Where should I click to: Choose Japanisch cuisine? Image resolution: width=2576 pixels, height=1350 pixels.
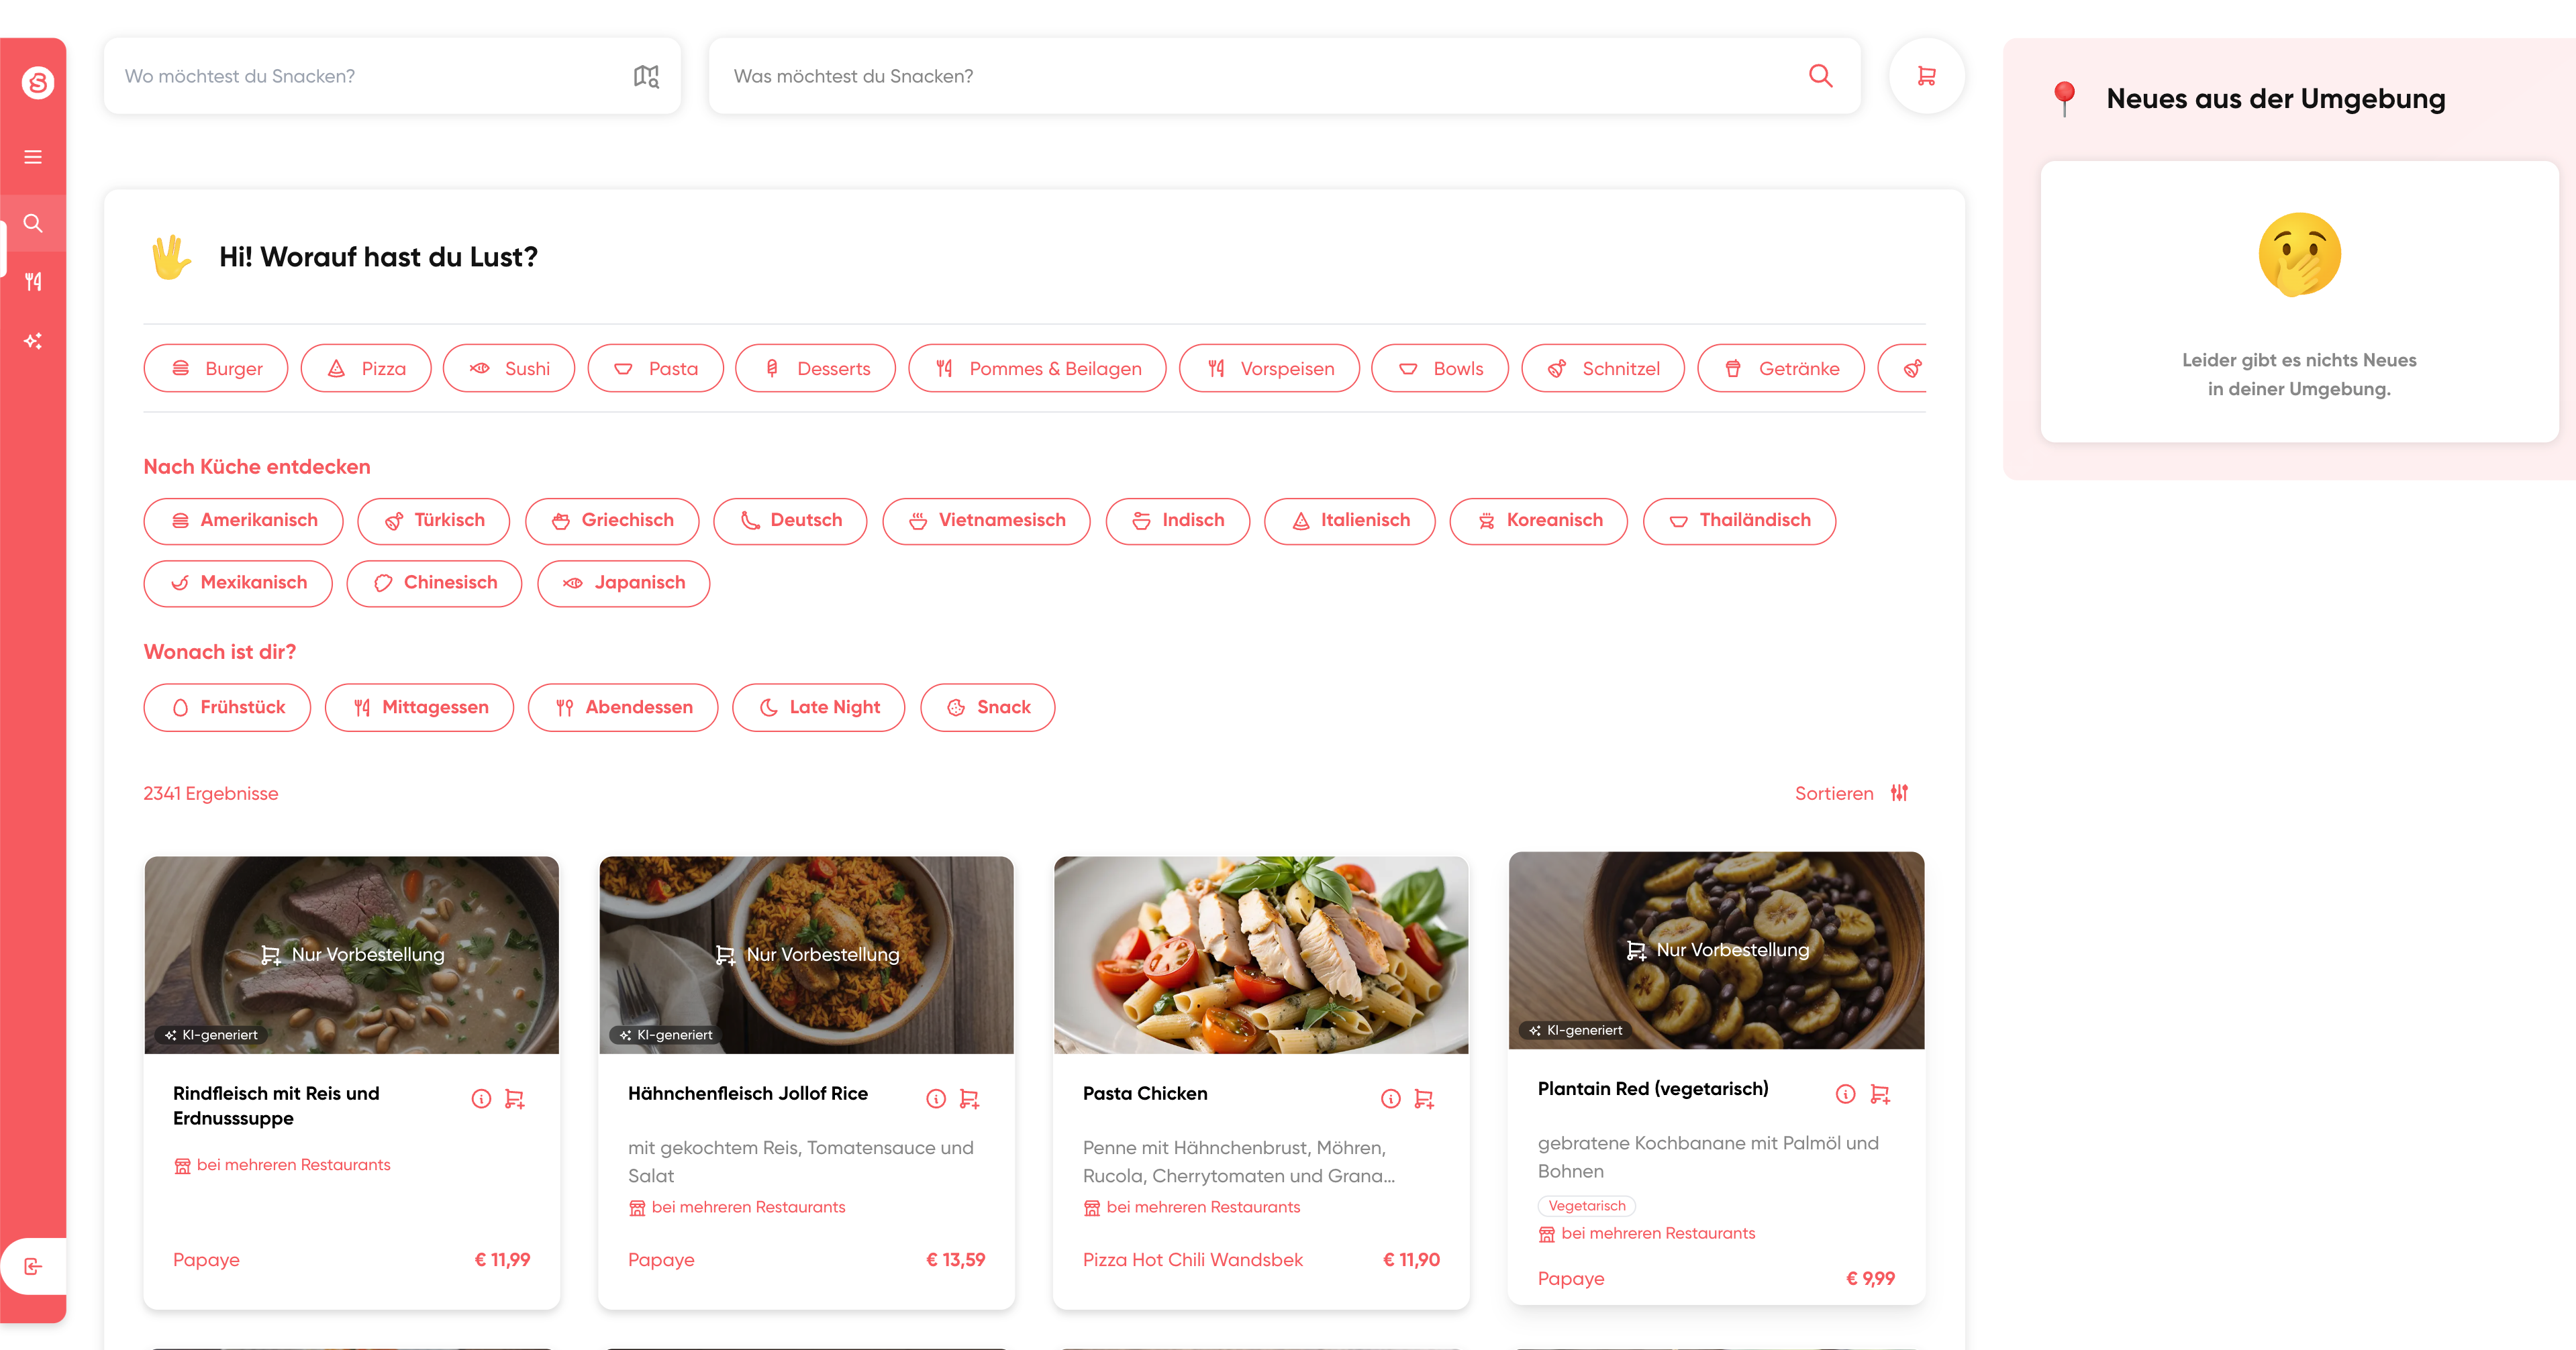point(624,583)
